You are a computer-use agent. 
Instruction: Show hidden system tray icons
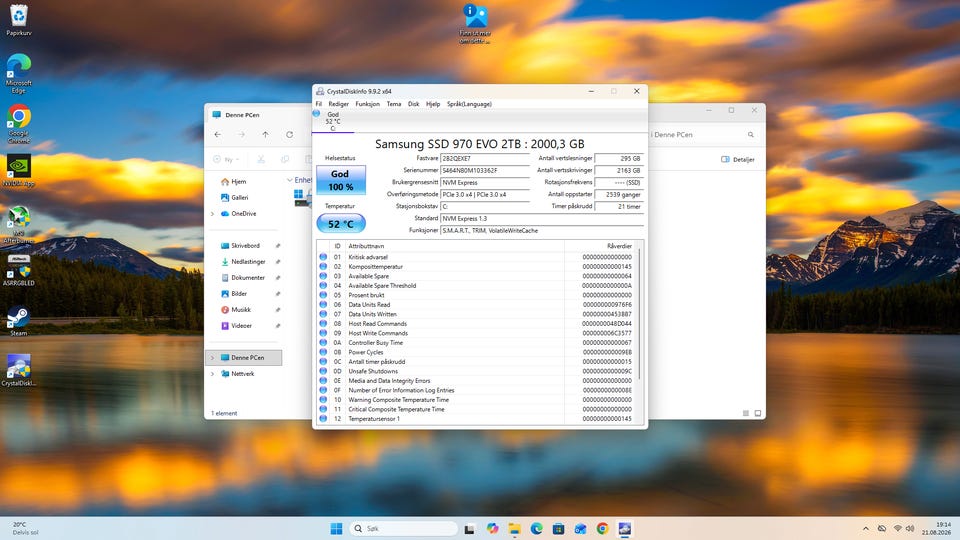(866, 529)
